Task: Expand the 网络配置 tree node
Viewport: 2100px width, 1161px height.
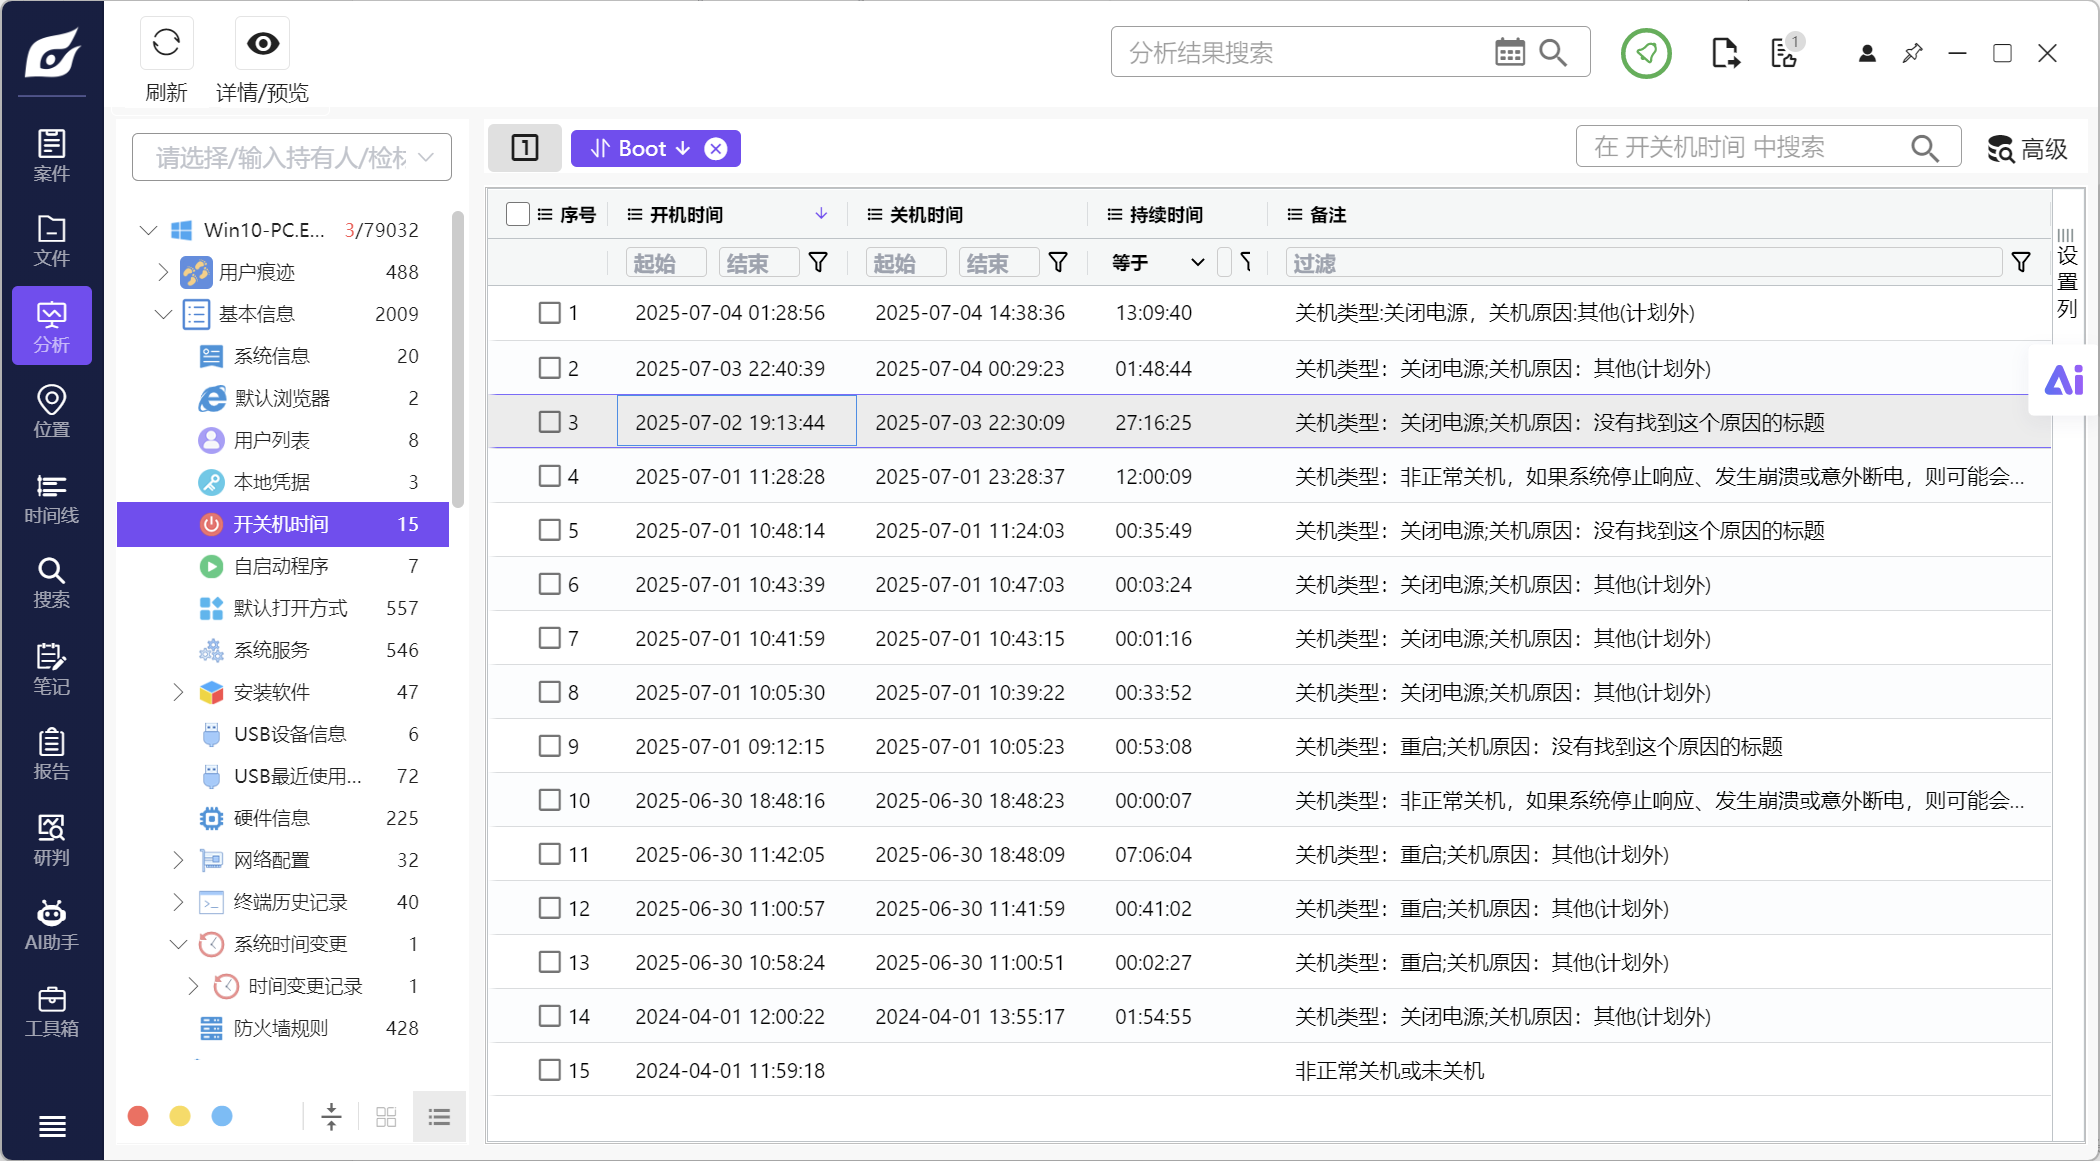Action: 178,860
